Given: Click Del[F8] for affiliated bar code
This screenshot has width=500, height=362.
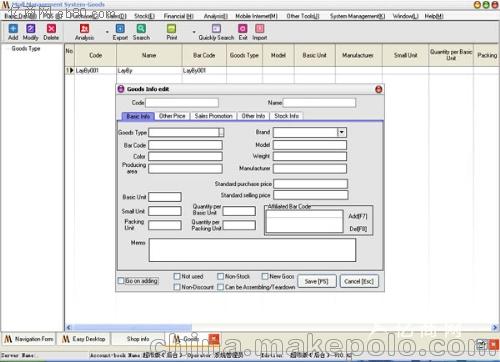Looking at the screenshot, I should pyautogui.click(x=358, y=229).
